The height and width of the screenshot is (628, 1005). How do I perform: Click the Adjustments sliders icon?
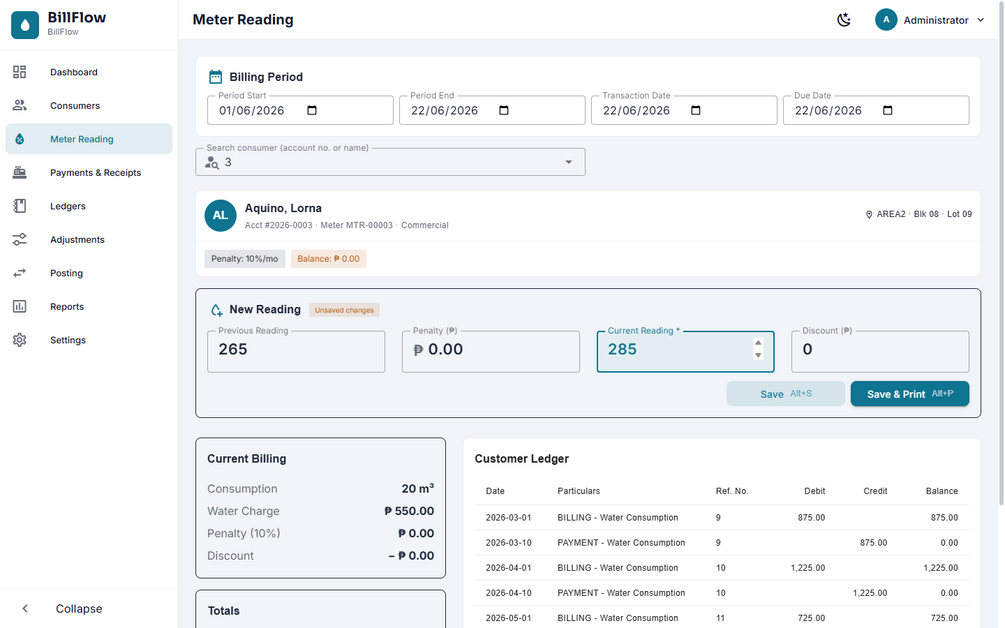(x=20, y=239)
